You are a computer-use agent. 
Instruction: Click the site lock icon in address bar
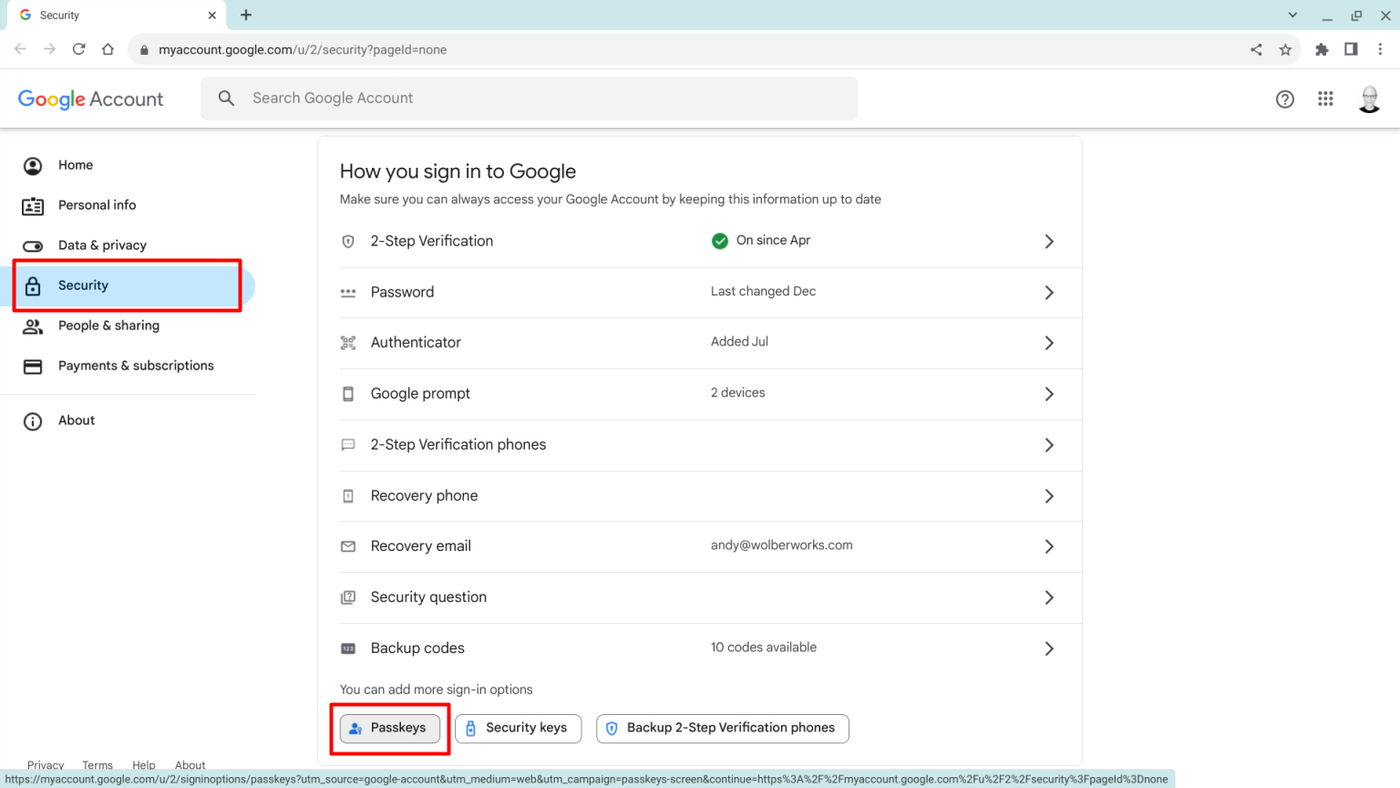coord(144,50)
